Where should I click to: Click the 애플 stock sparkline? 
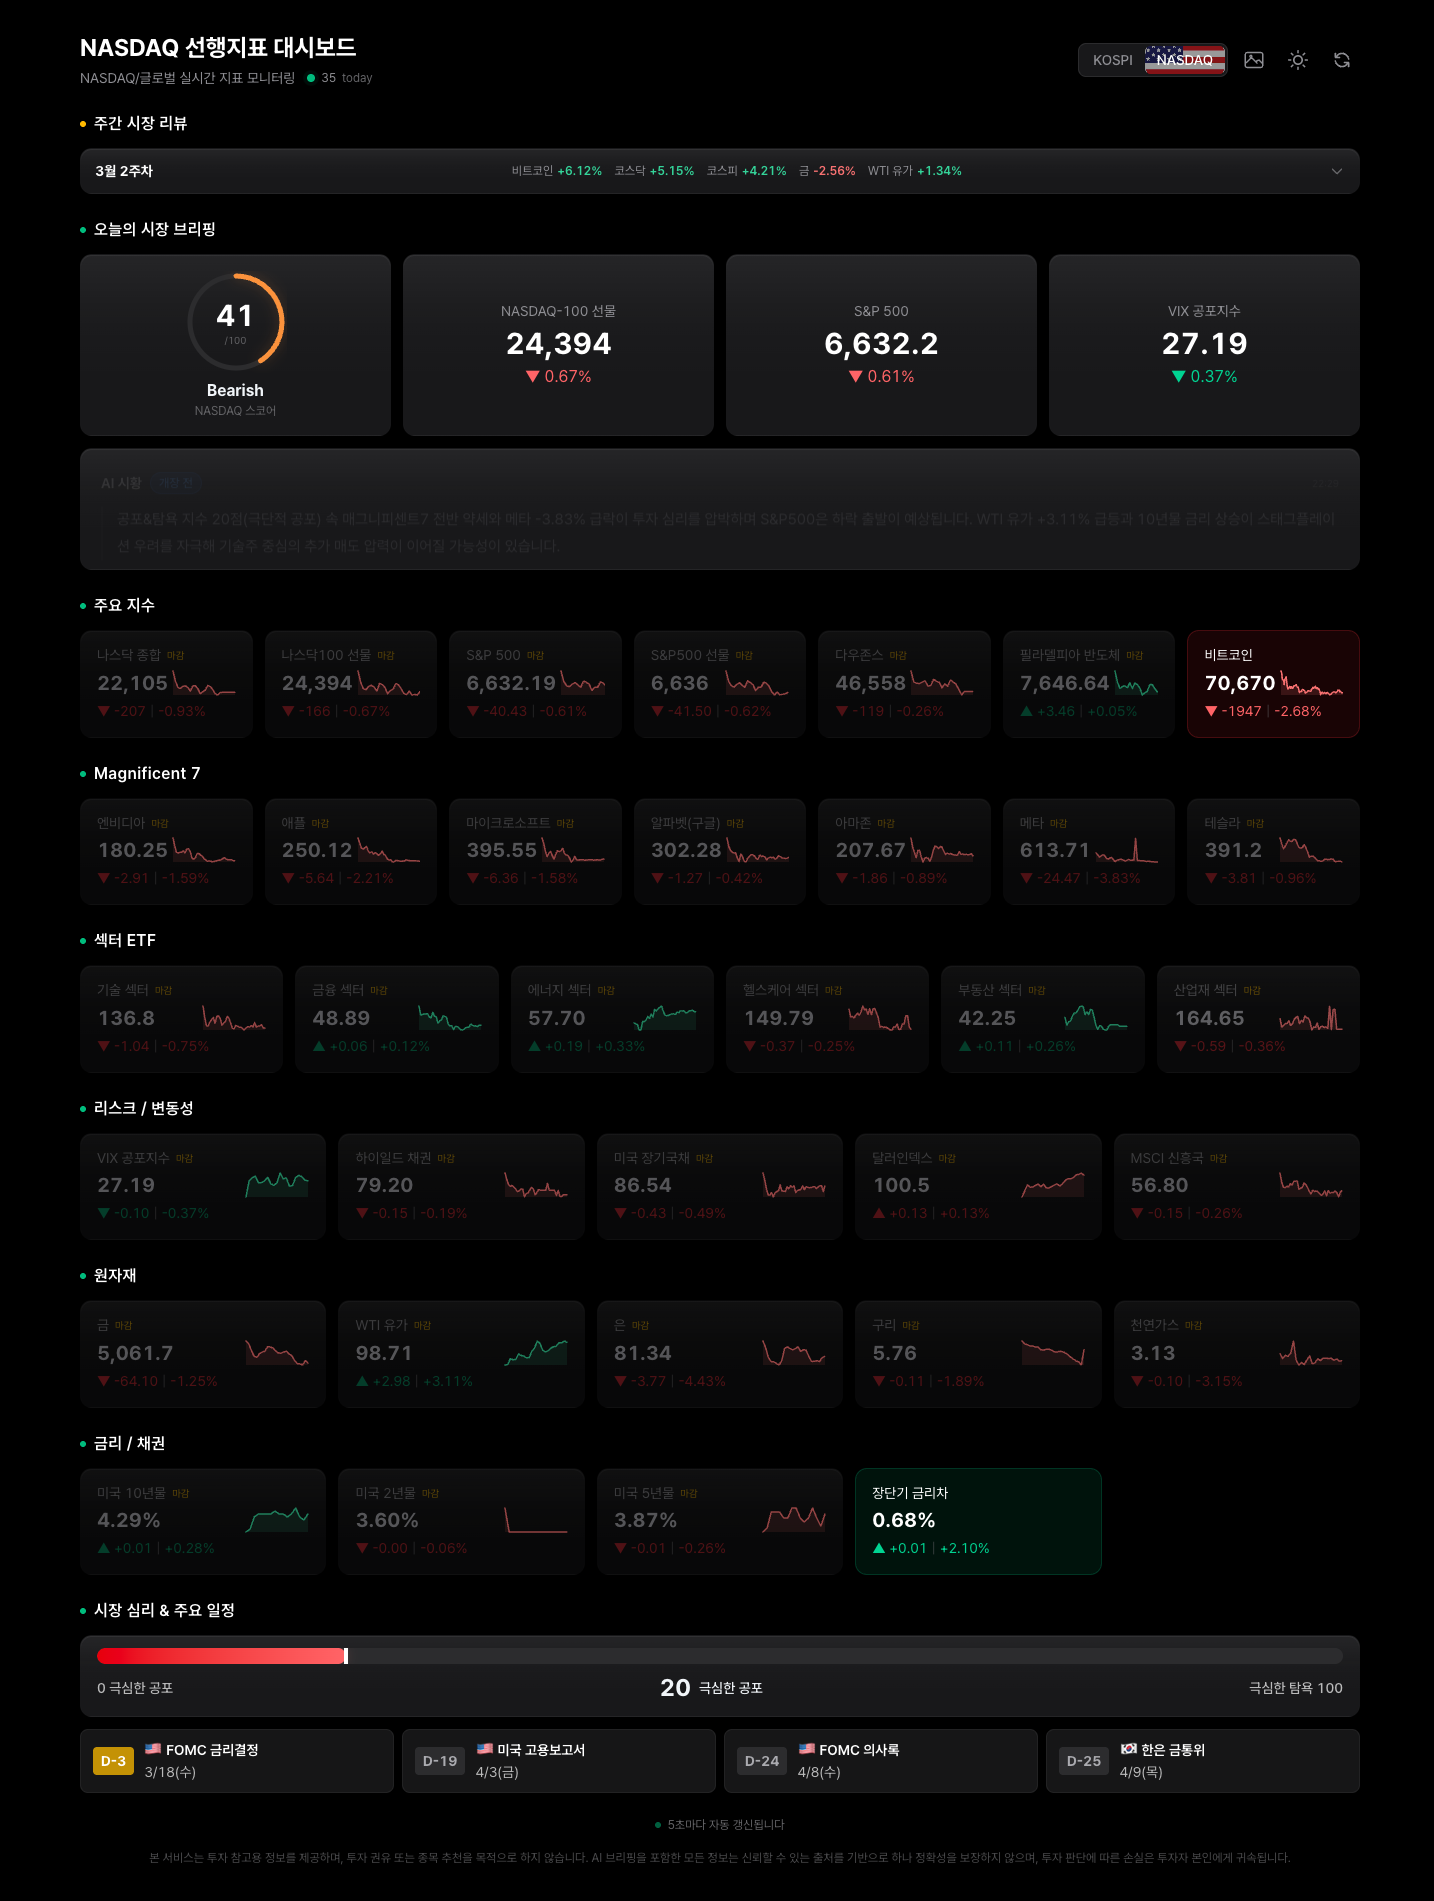tap(389, 851)
